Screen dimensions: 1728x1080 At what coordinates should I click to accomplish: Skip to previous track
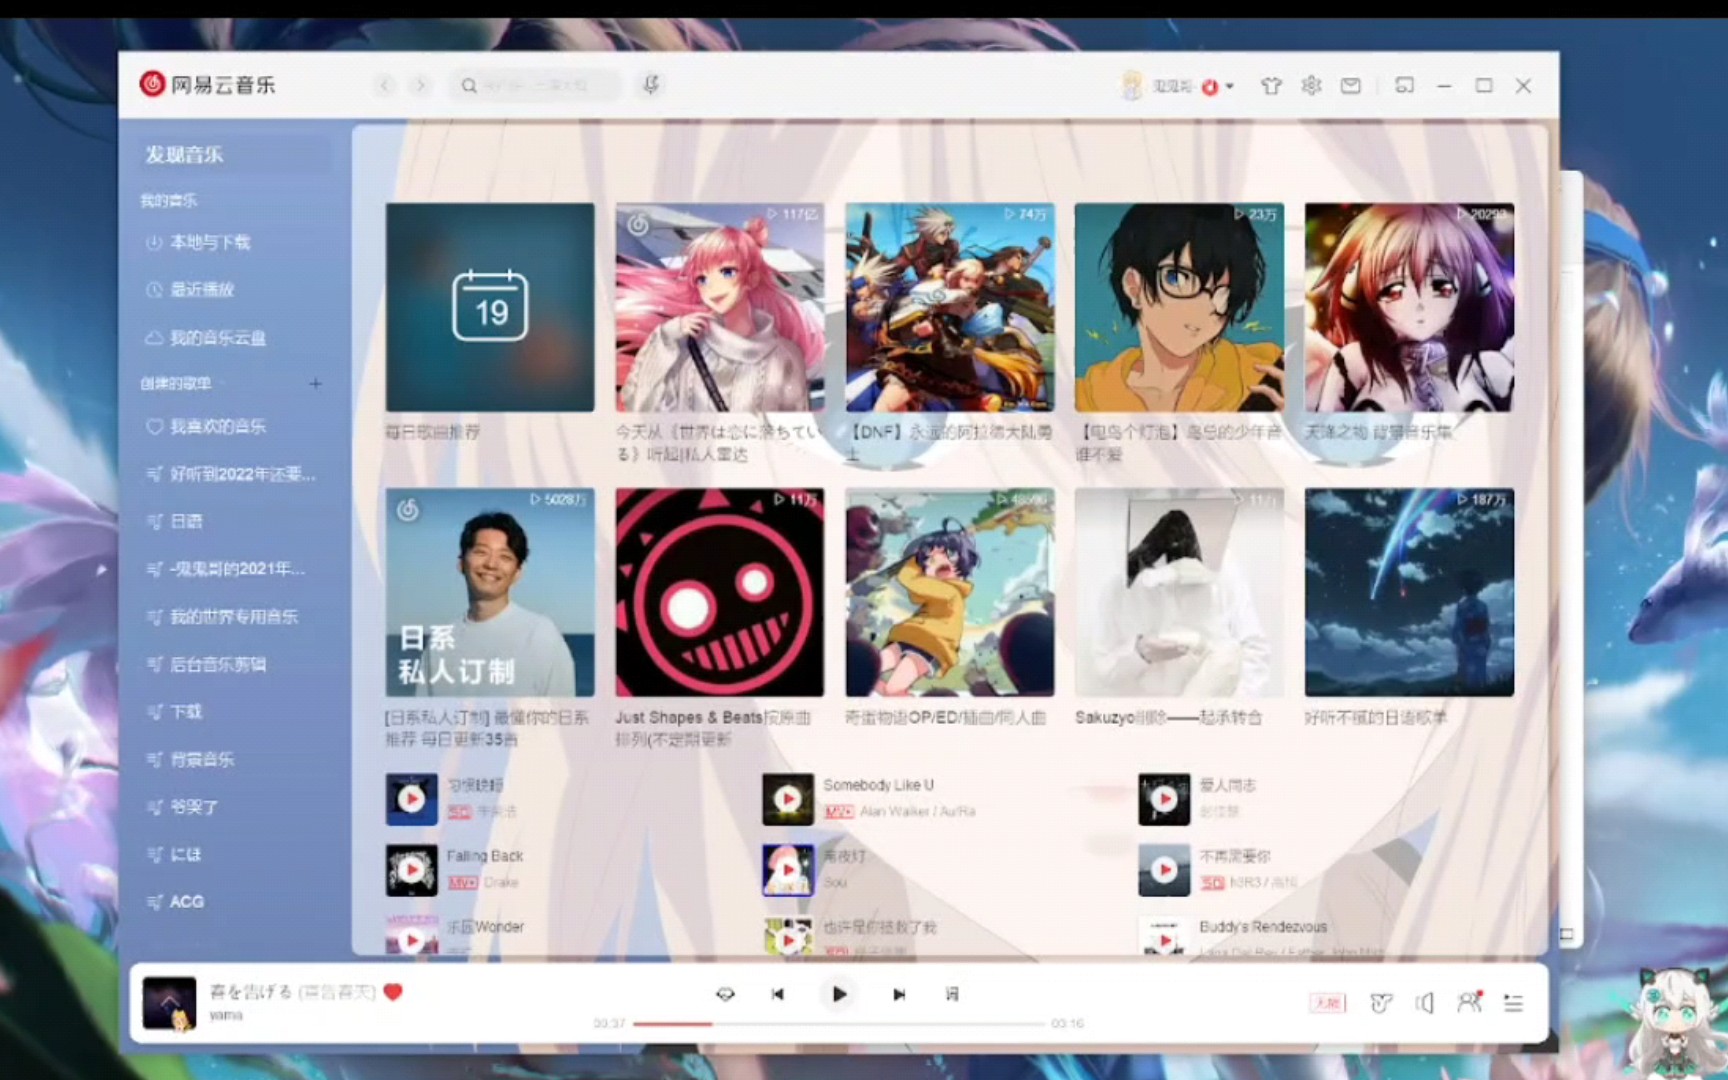(x=777, y=994)
